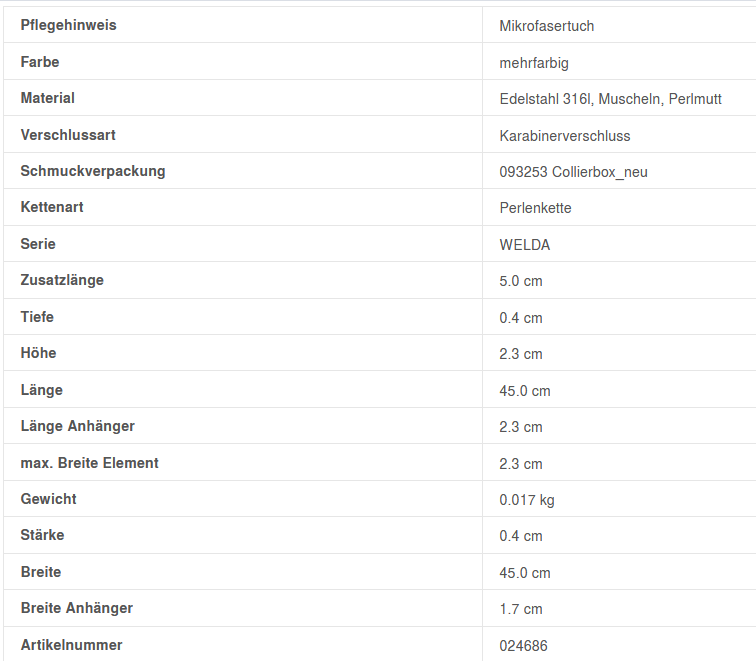Select the 5.0 cm value
The height and width of the screenshot is (661, 756).
click(521, 281)
